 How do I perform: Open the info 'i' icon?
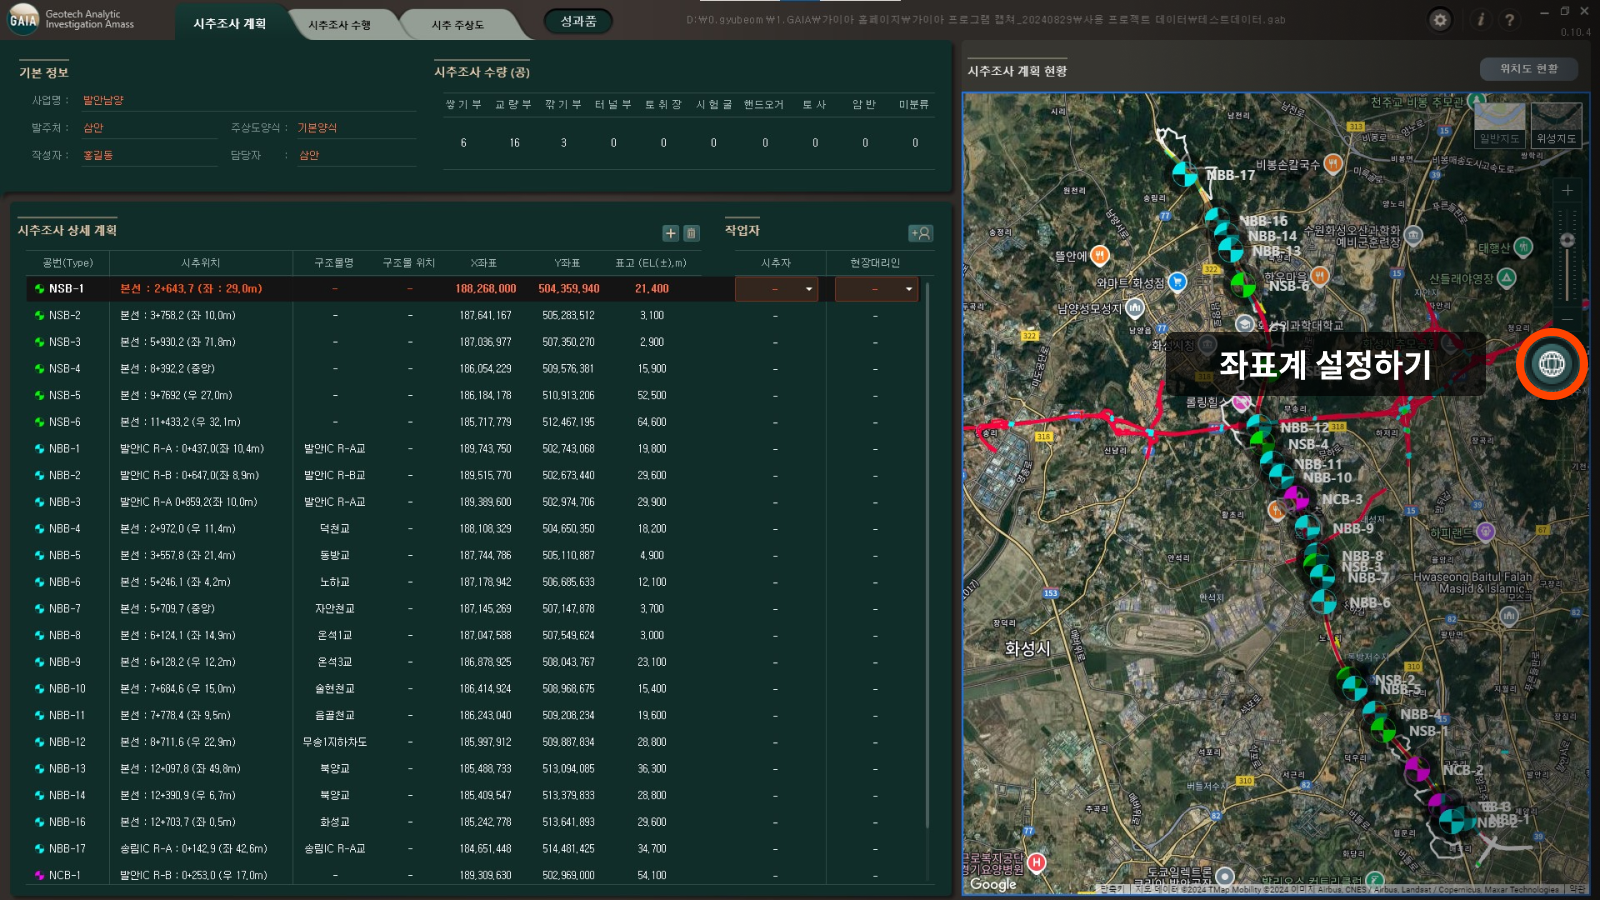[1481, 20]
